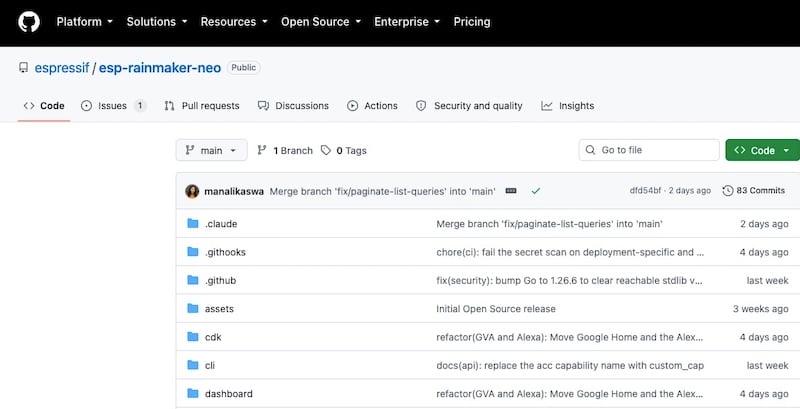Click the Issues count badge

pos(140,106)
